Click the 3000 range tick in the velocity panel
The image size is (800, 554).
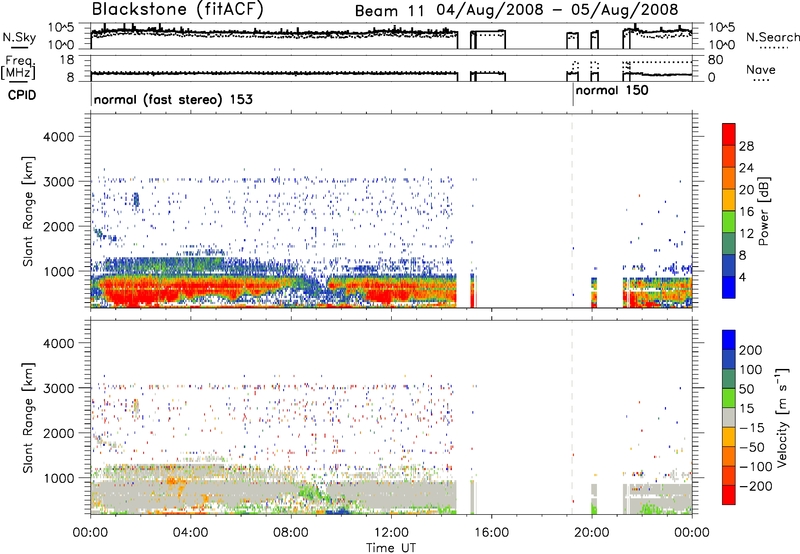(58, 388)
